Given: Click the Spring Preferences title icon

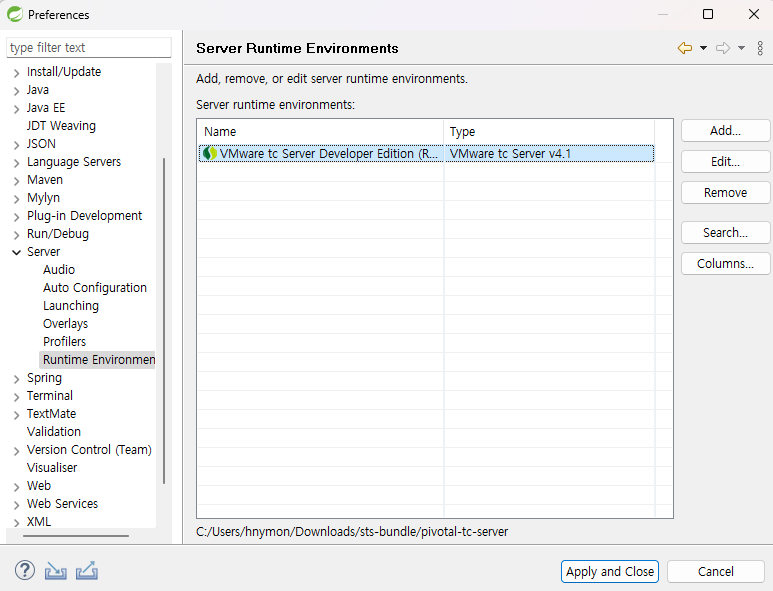Looking at the screenshot, I should [14, 14].
